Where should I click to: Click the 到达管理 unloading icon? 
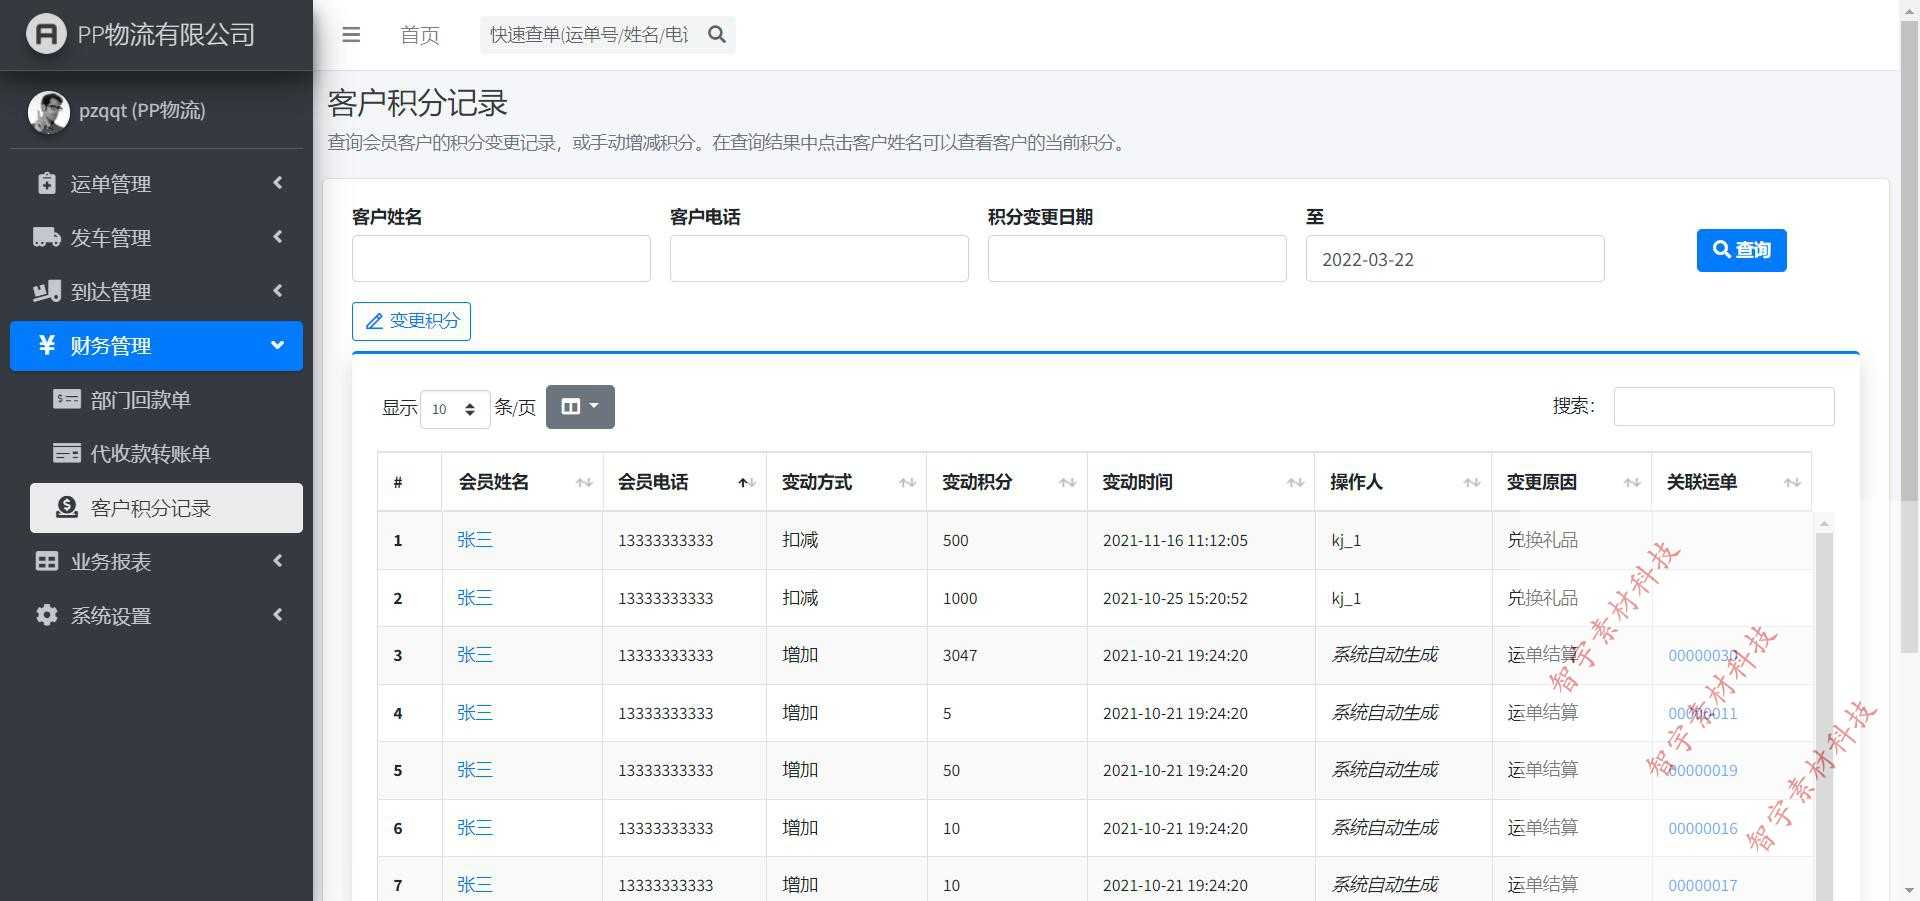coord(47,291)
